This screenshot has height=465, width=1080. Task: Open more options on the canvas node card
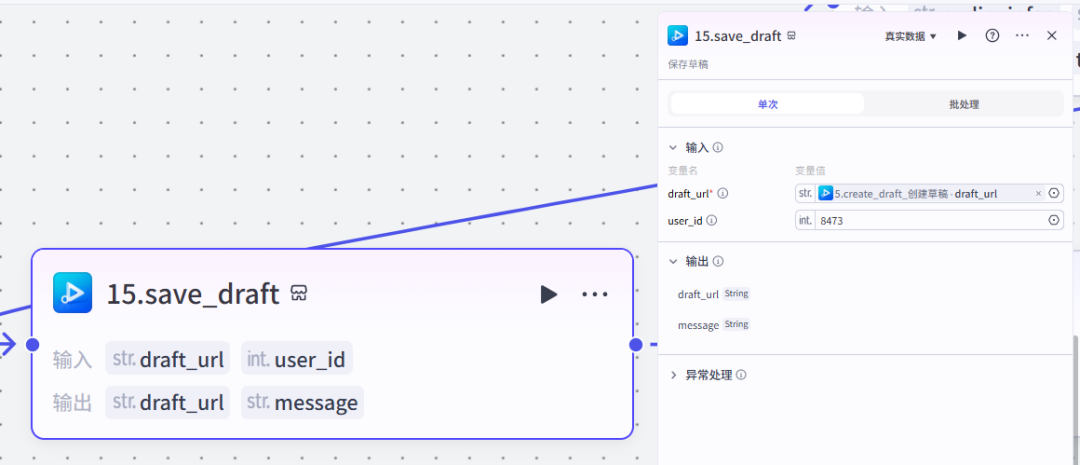(x=594, y=295)
